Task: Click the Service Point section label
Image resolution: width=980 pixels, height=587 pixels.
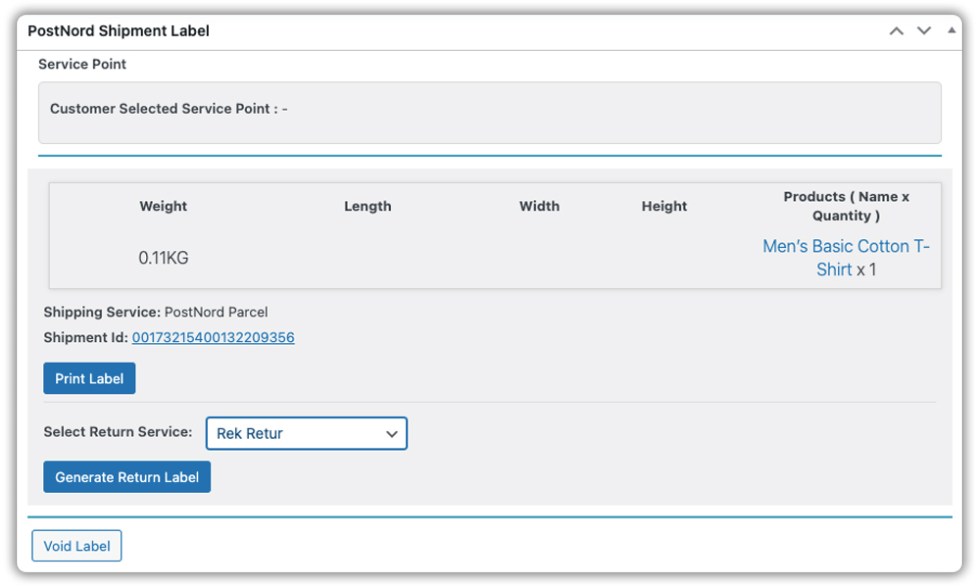Action: tap(82, 64)
